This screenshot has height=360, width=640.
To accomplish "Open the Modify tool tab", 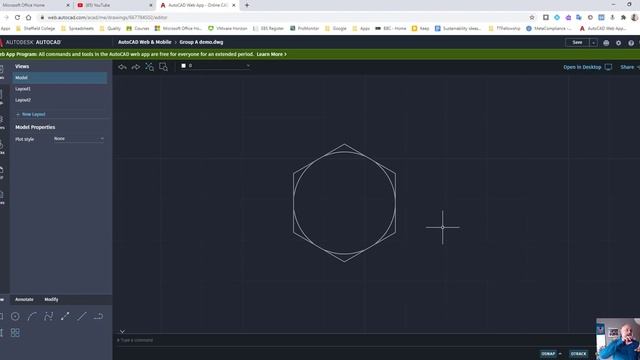I will (51, 300).
